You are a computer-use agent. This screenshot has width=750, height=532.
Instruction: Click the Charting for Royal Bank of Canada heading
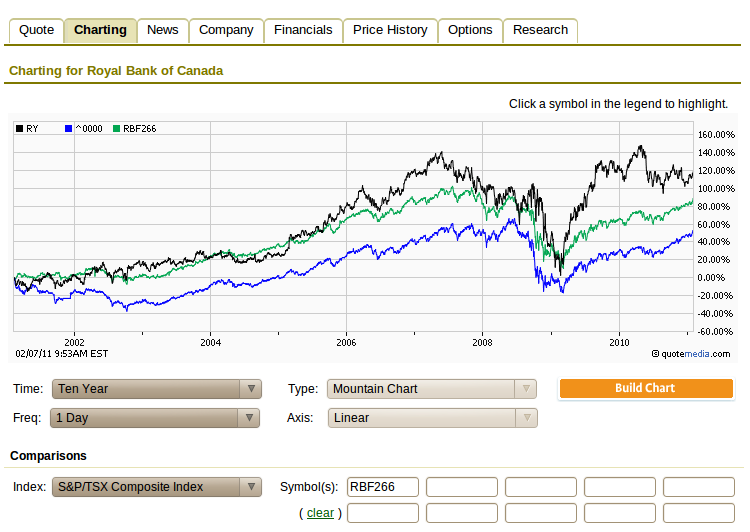click(x=116, y=71)
